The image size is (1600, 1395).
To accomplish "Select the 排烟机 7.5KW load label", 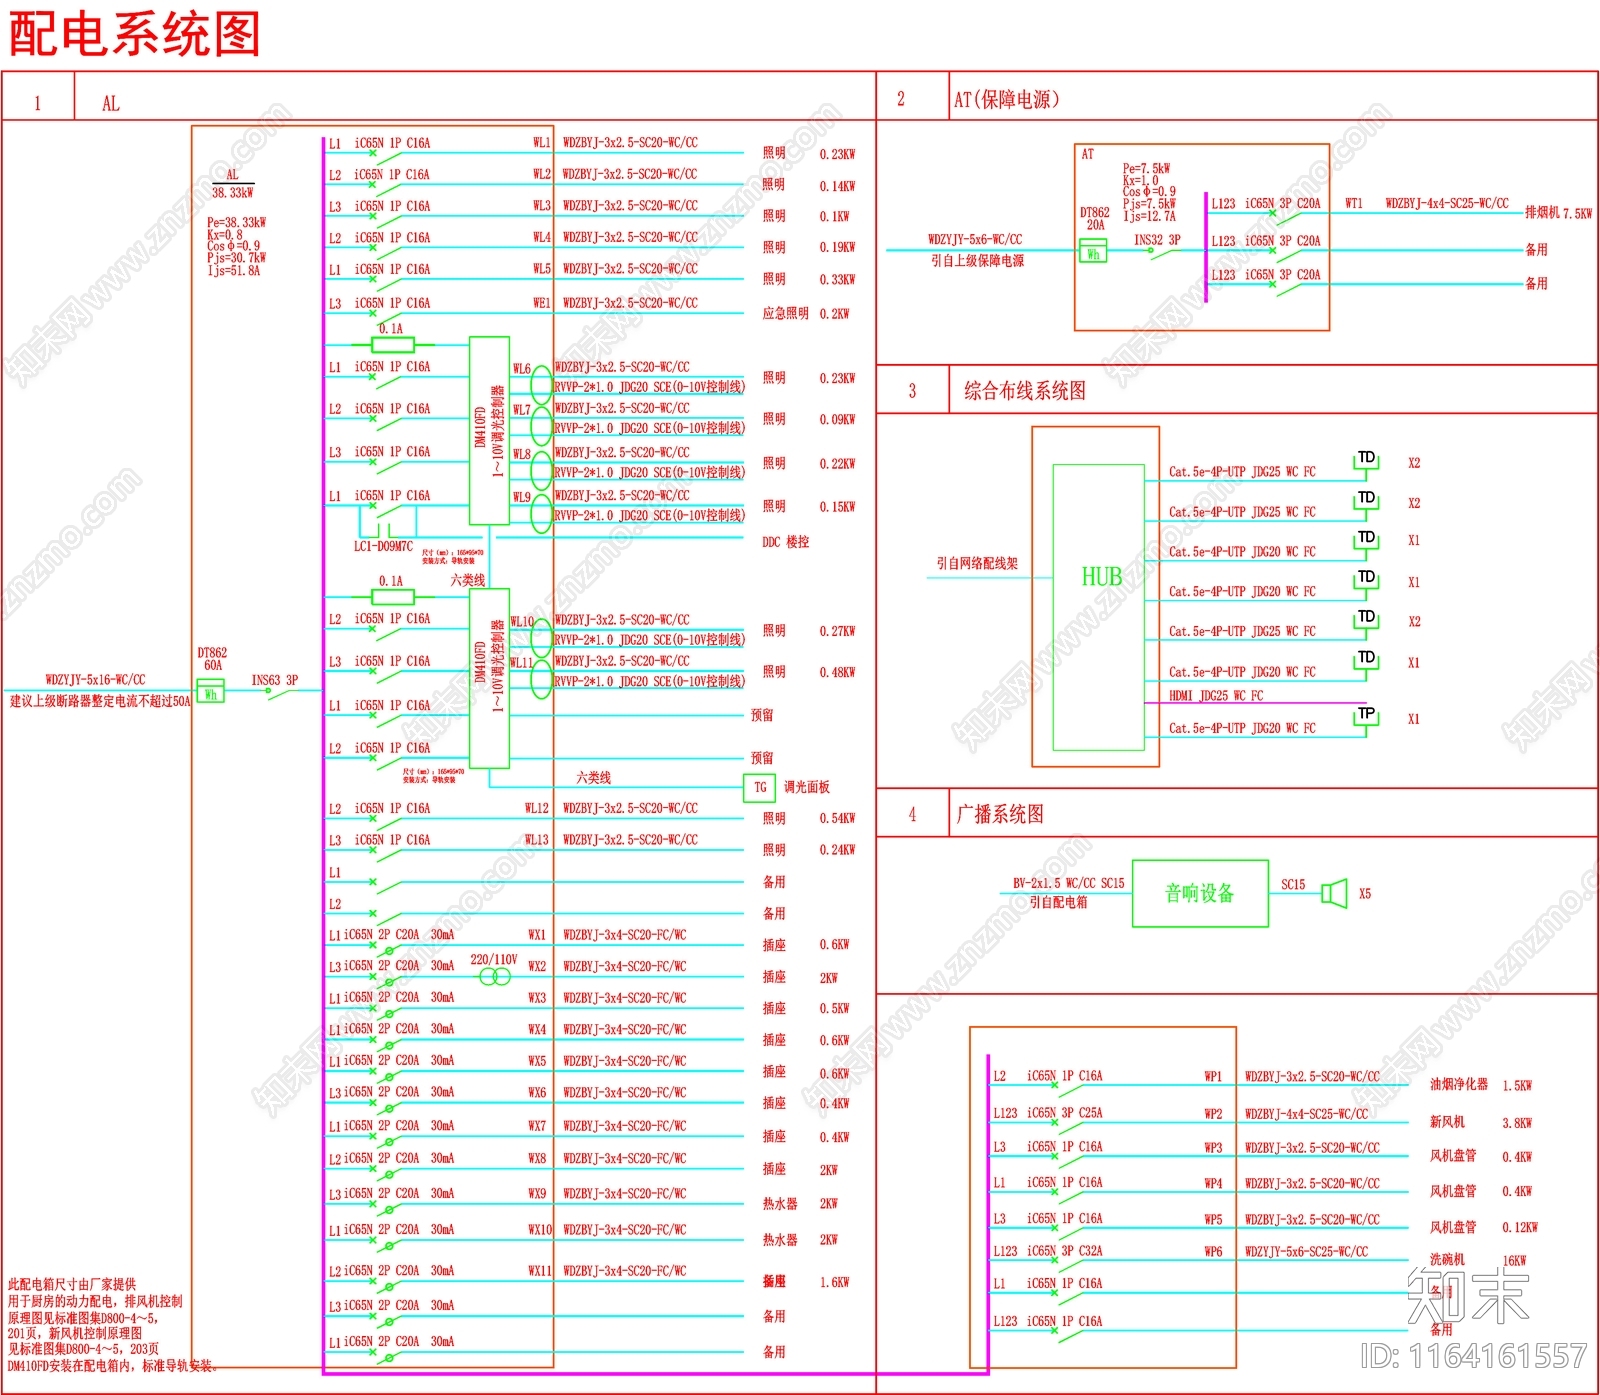I will tap(1558, 213).
